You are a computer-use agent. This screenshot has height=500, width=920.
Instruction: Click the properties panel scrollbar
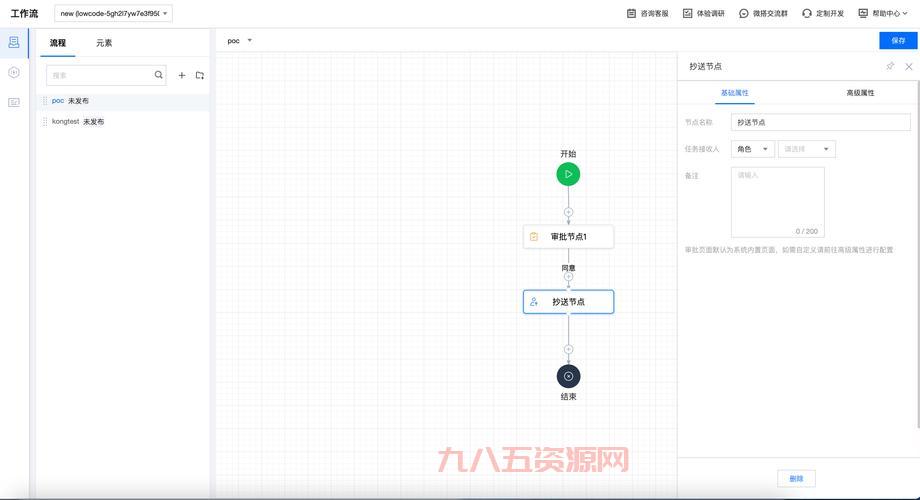918,254
